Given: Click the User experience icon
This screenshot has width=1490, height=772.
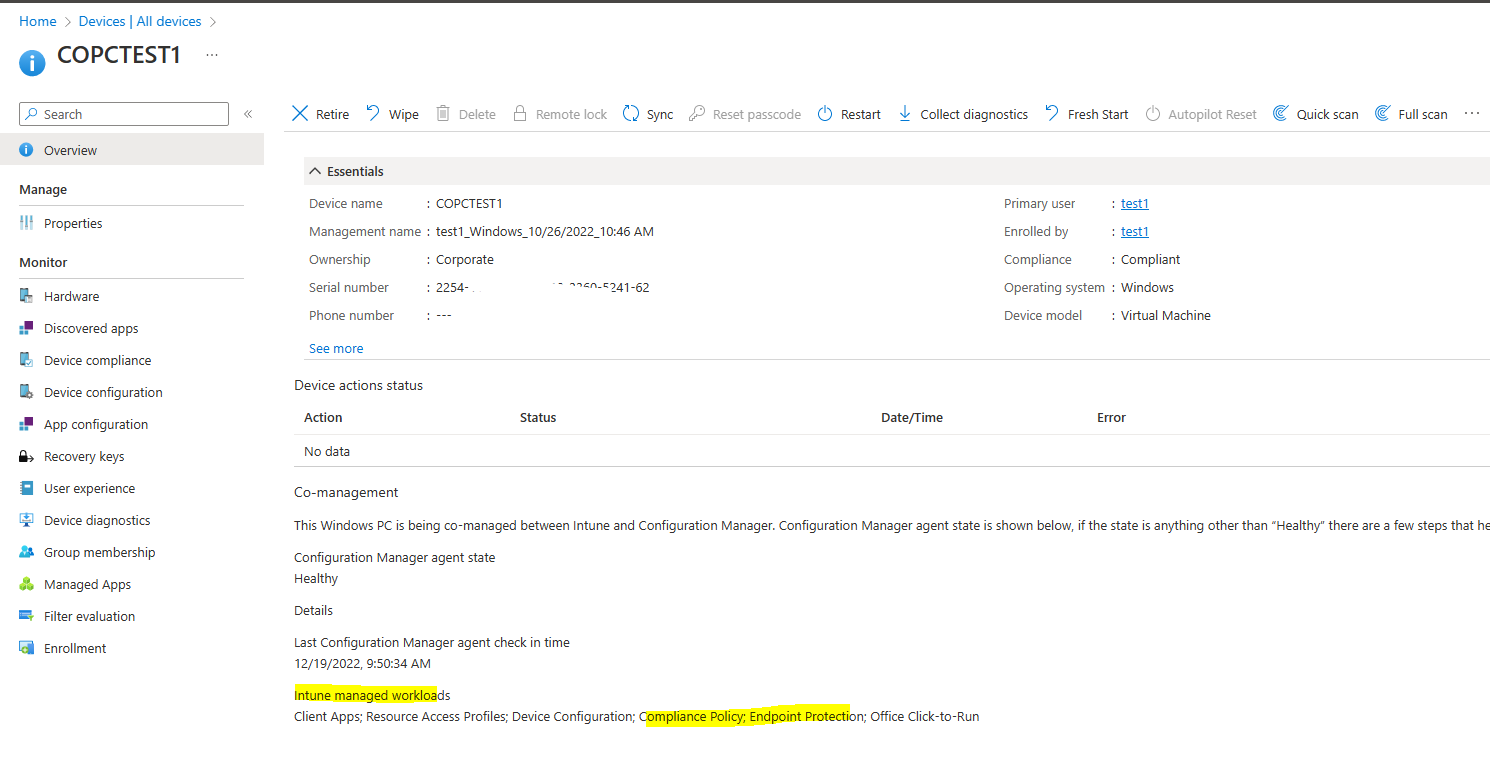Looking at the screenshot, I should (26, 488).
